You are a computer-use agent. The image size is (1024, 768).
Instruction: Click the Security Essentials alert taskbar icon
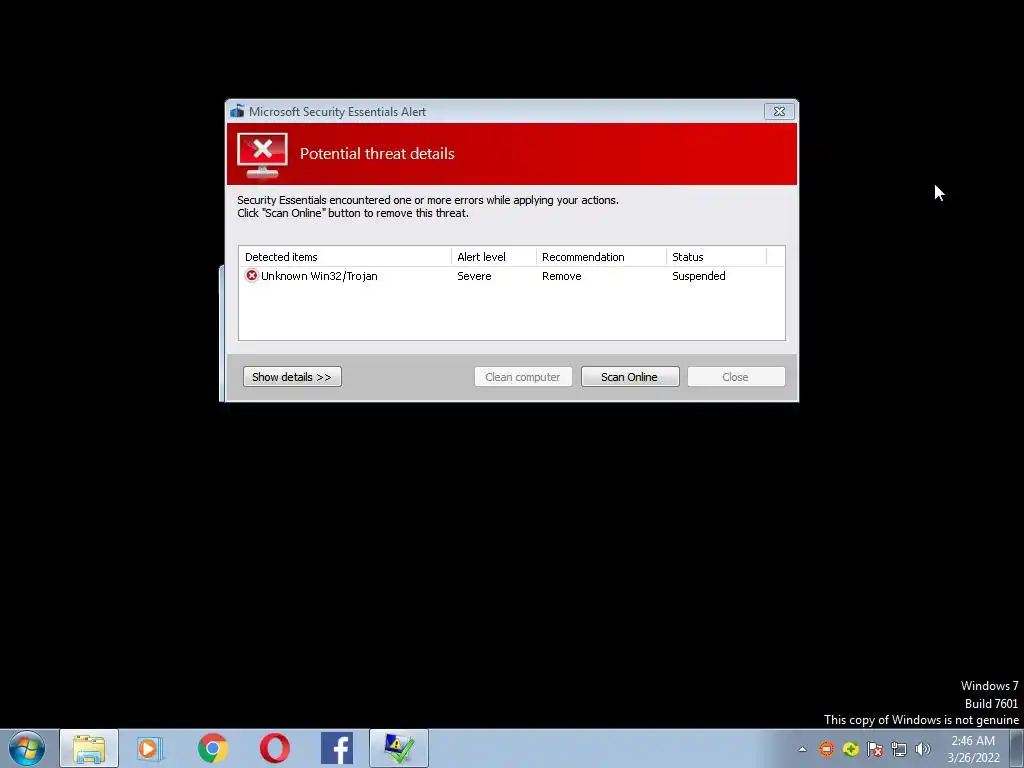tap(399, 748)
